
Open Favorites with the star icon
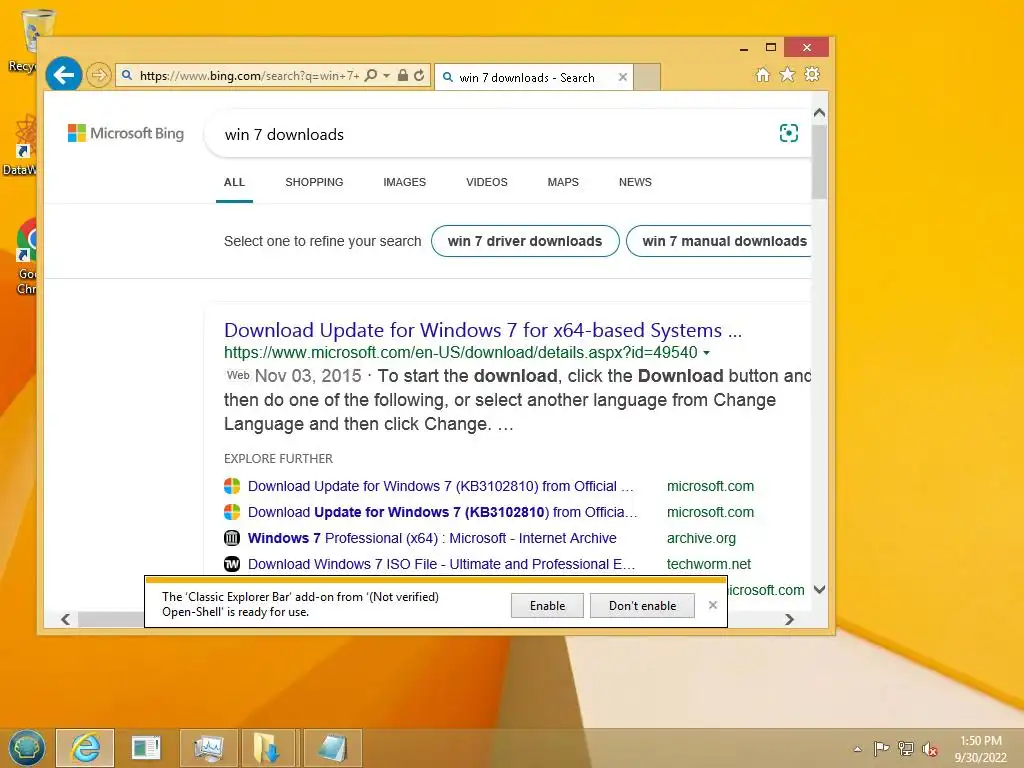(788, 74)
